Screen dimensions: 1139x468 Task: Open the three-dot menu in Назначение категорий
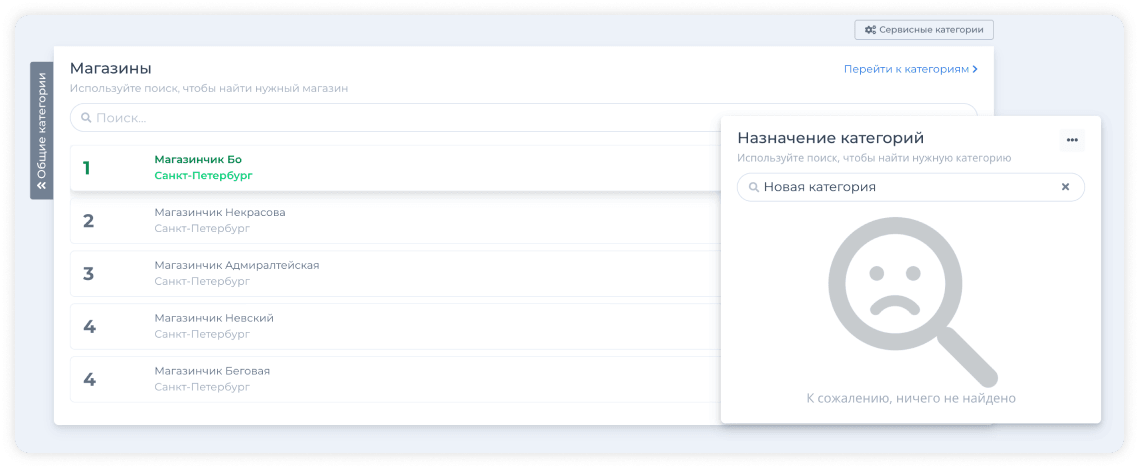click(x=1072, y=140)
